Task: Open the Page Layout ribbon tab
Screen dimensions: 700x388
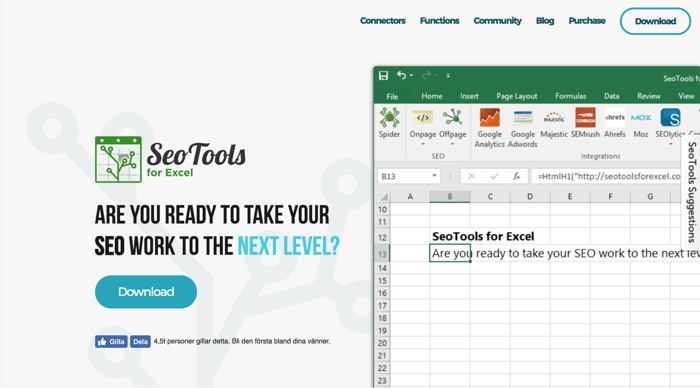Action: (517, 96)
